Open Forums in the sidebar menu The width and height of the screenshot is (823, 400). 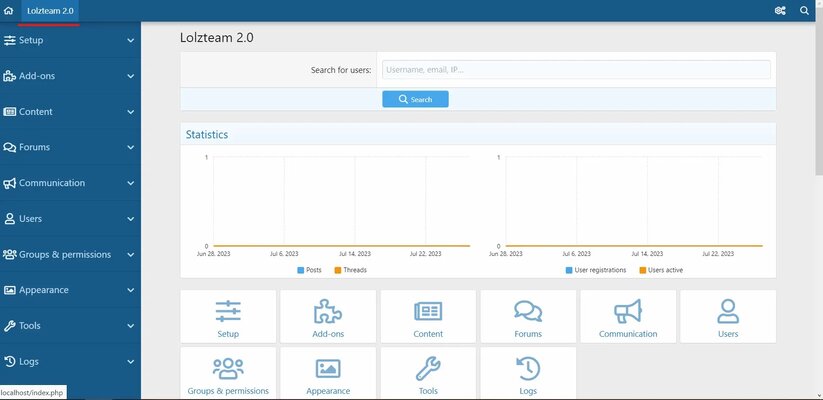35,148
